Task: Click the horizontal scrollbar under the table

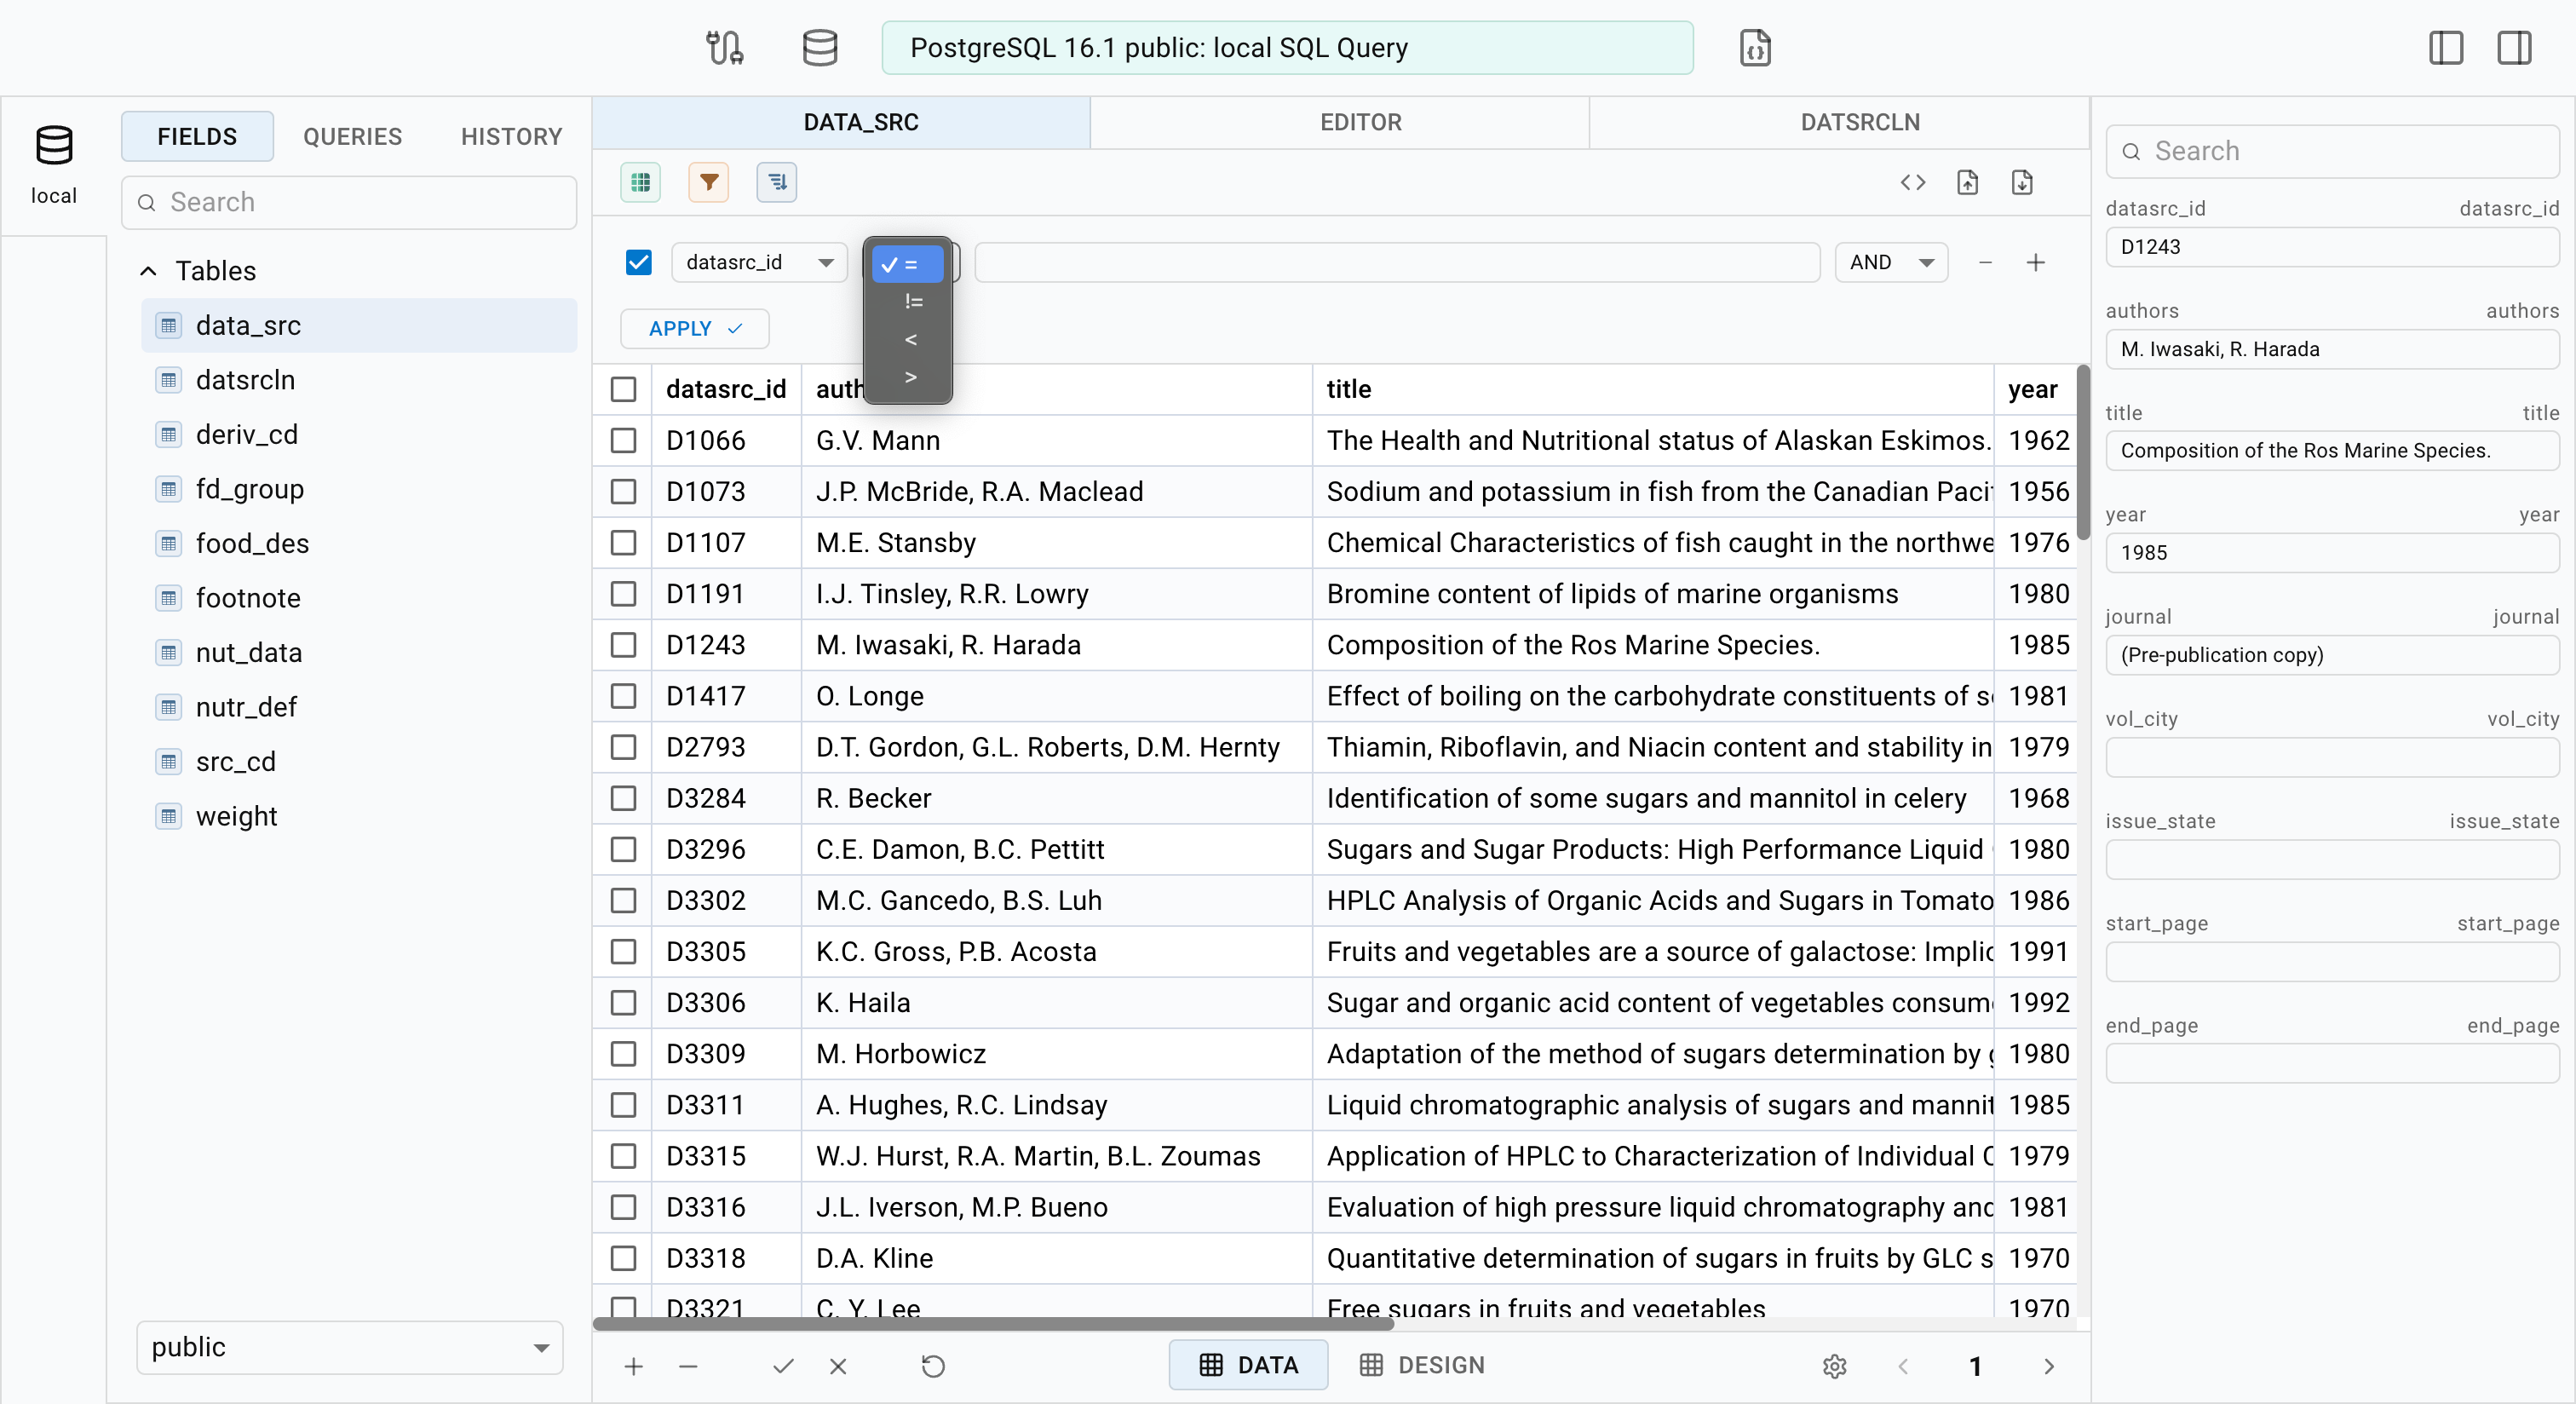Action: click(x=992, y=1323)
